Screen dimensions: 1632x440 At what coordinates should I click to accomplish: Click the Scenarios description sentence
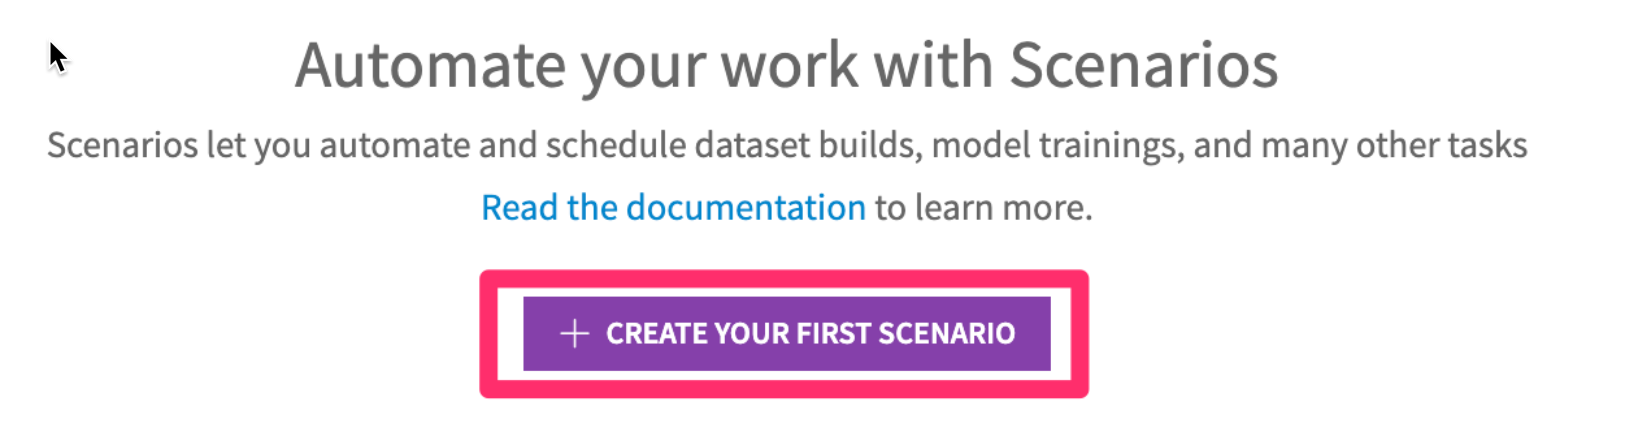(x=786, y=146)
